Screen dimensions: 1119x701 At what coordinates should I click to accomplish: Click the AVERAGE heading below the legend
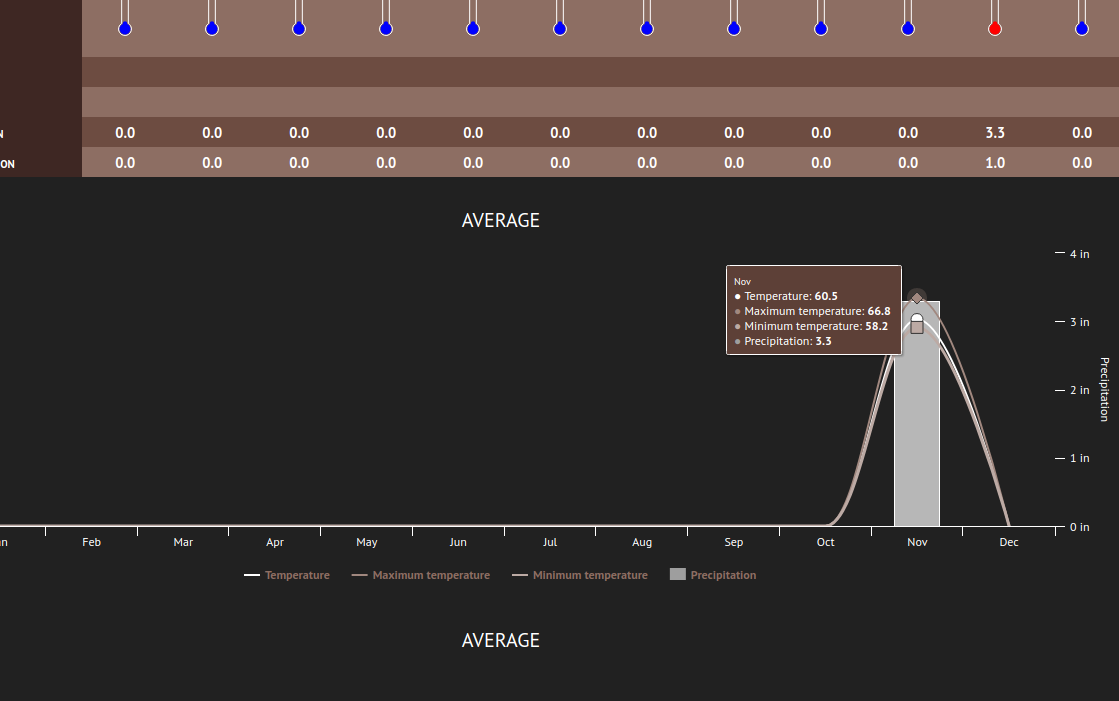click(x=501, y=640)
